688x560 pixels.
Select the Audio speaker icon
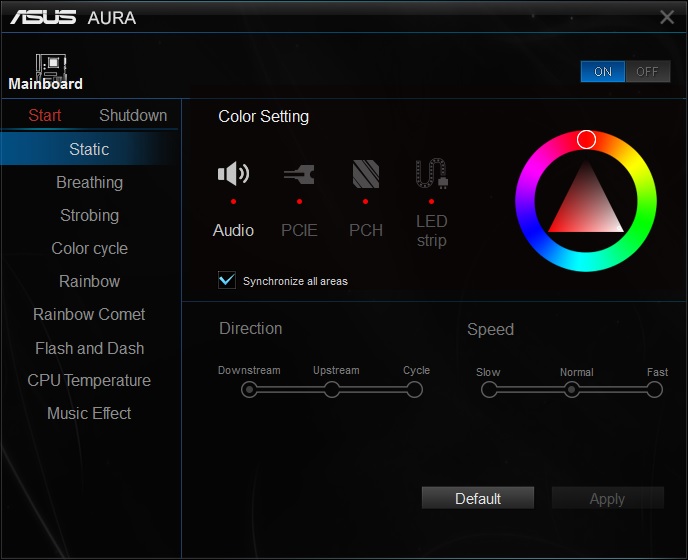[233, 173]
